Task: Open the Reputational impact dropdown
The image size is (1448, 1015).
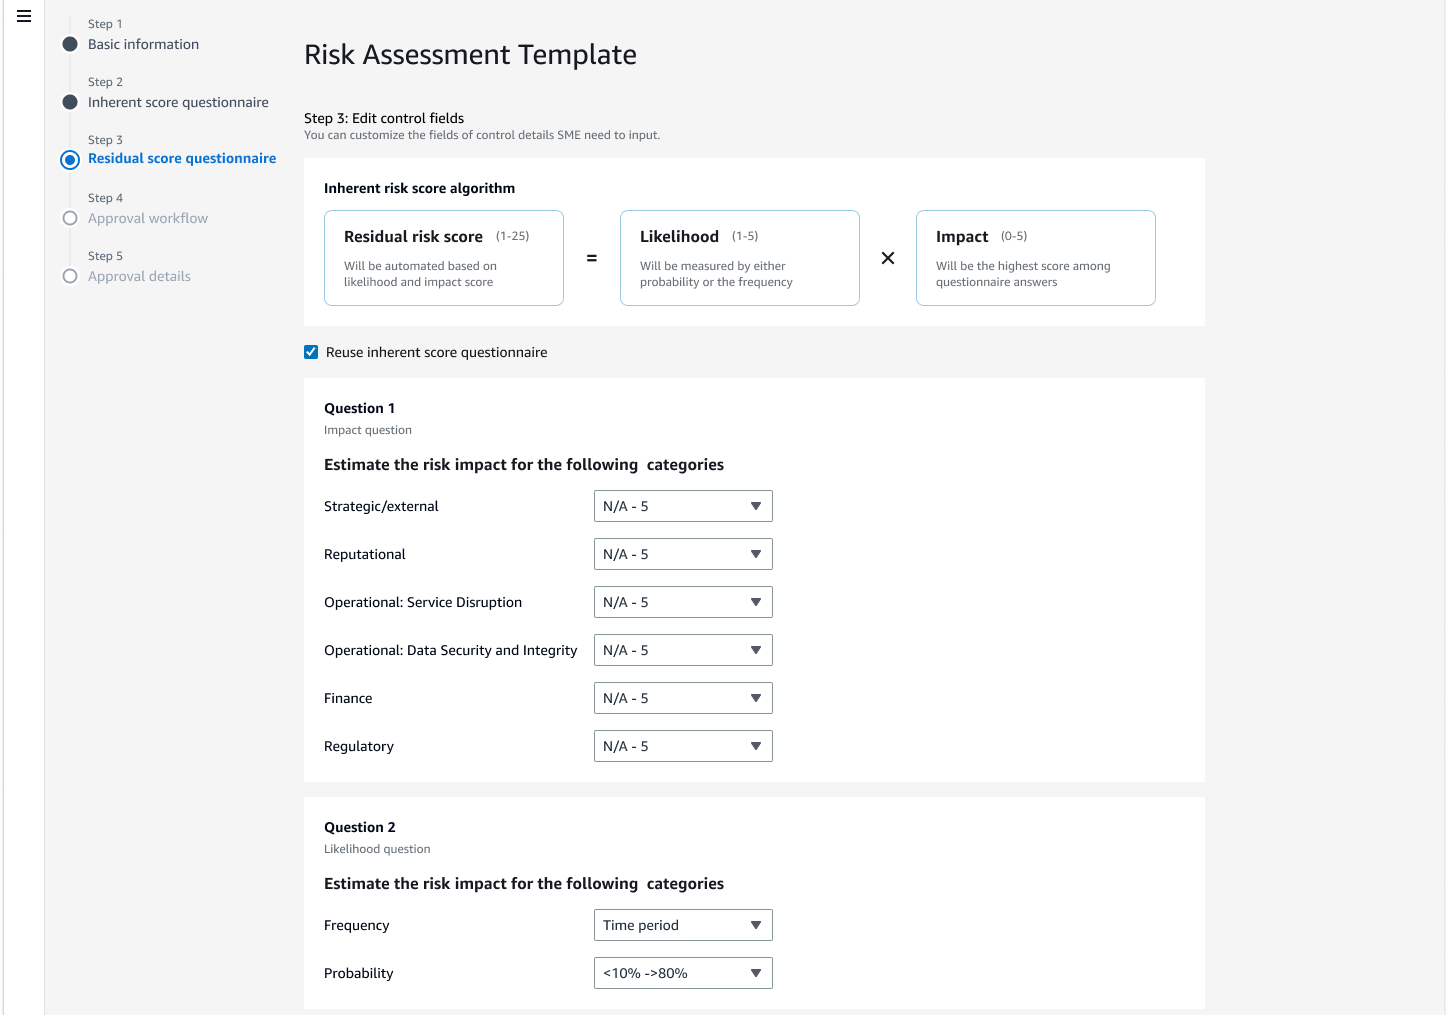Action: [x=683, y=554]
